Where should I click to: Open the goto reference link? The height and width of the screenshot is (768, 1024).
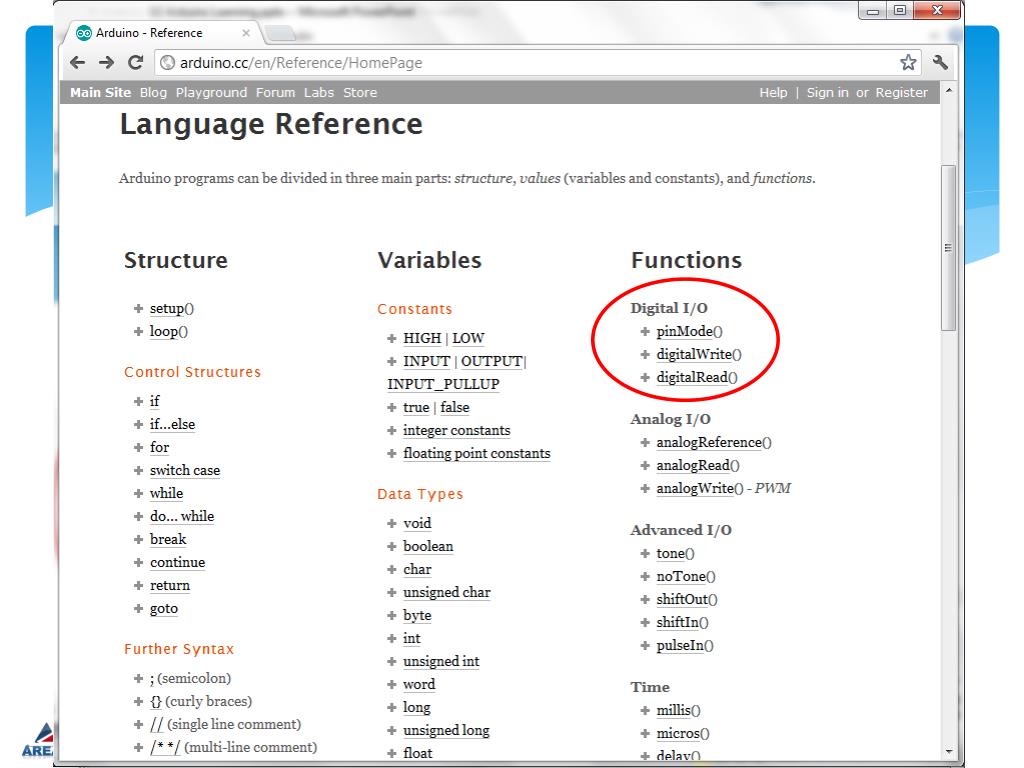[x=164, y=609]
